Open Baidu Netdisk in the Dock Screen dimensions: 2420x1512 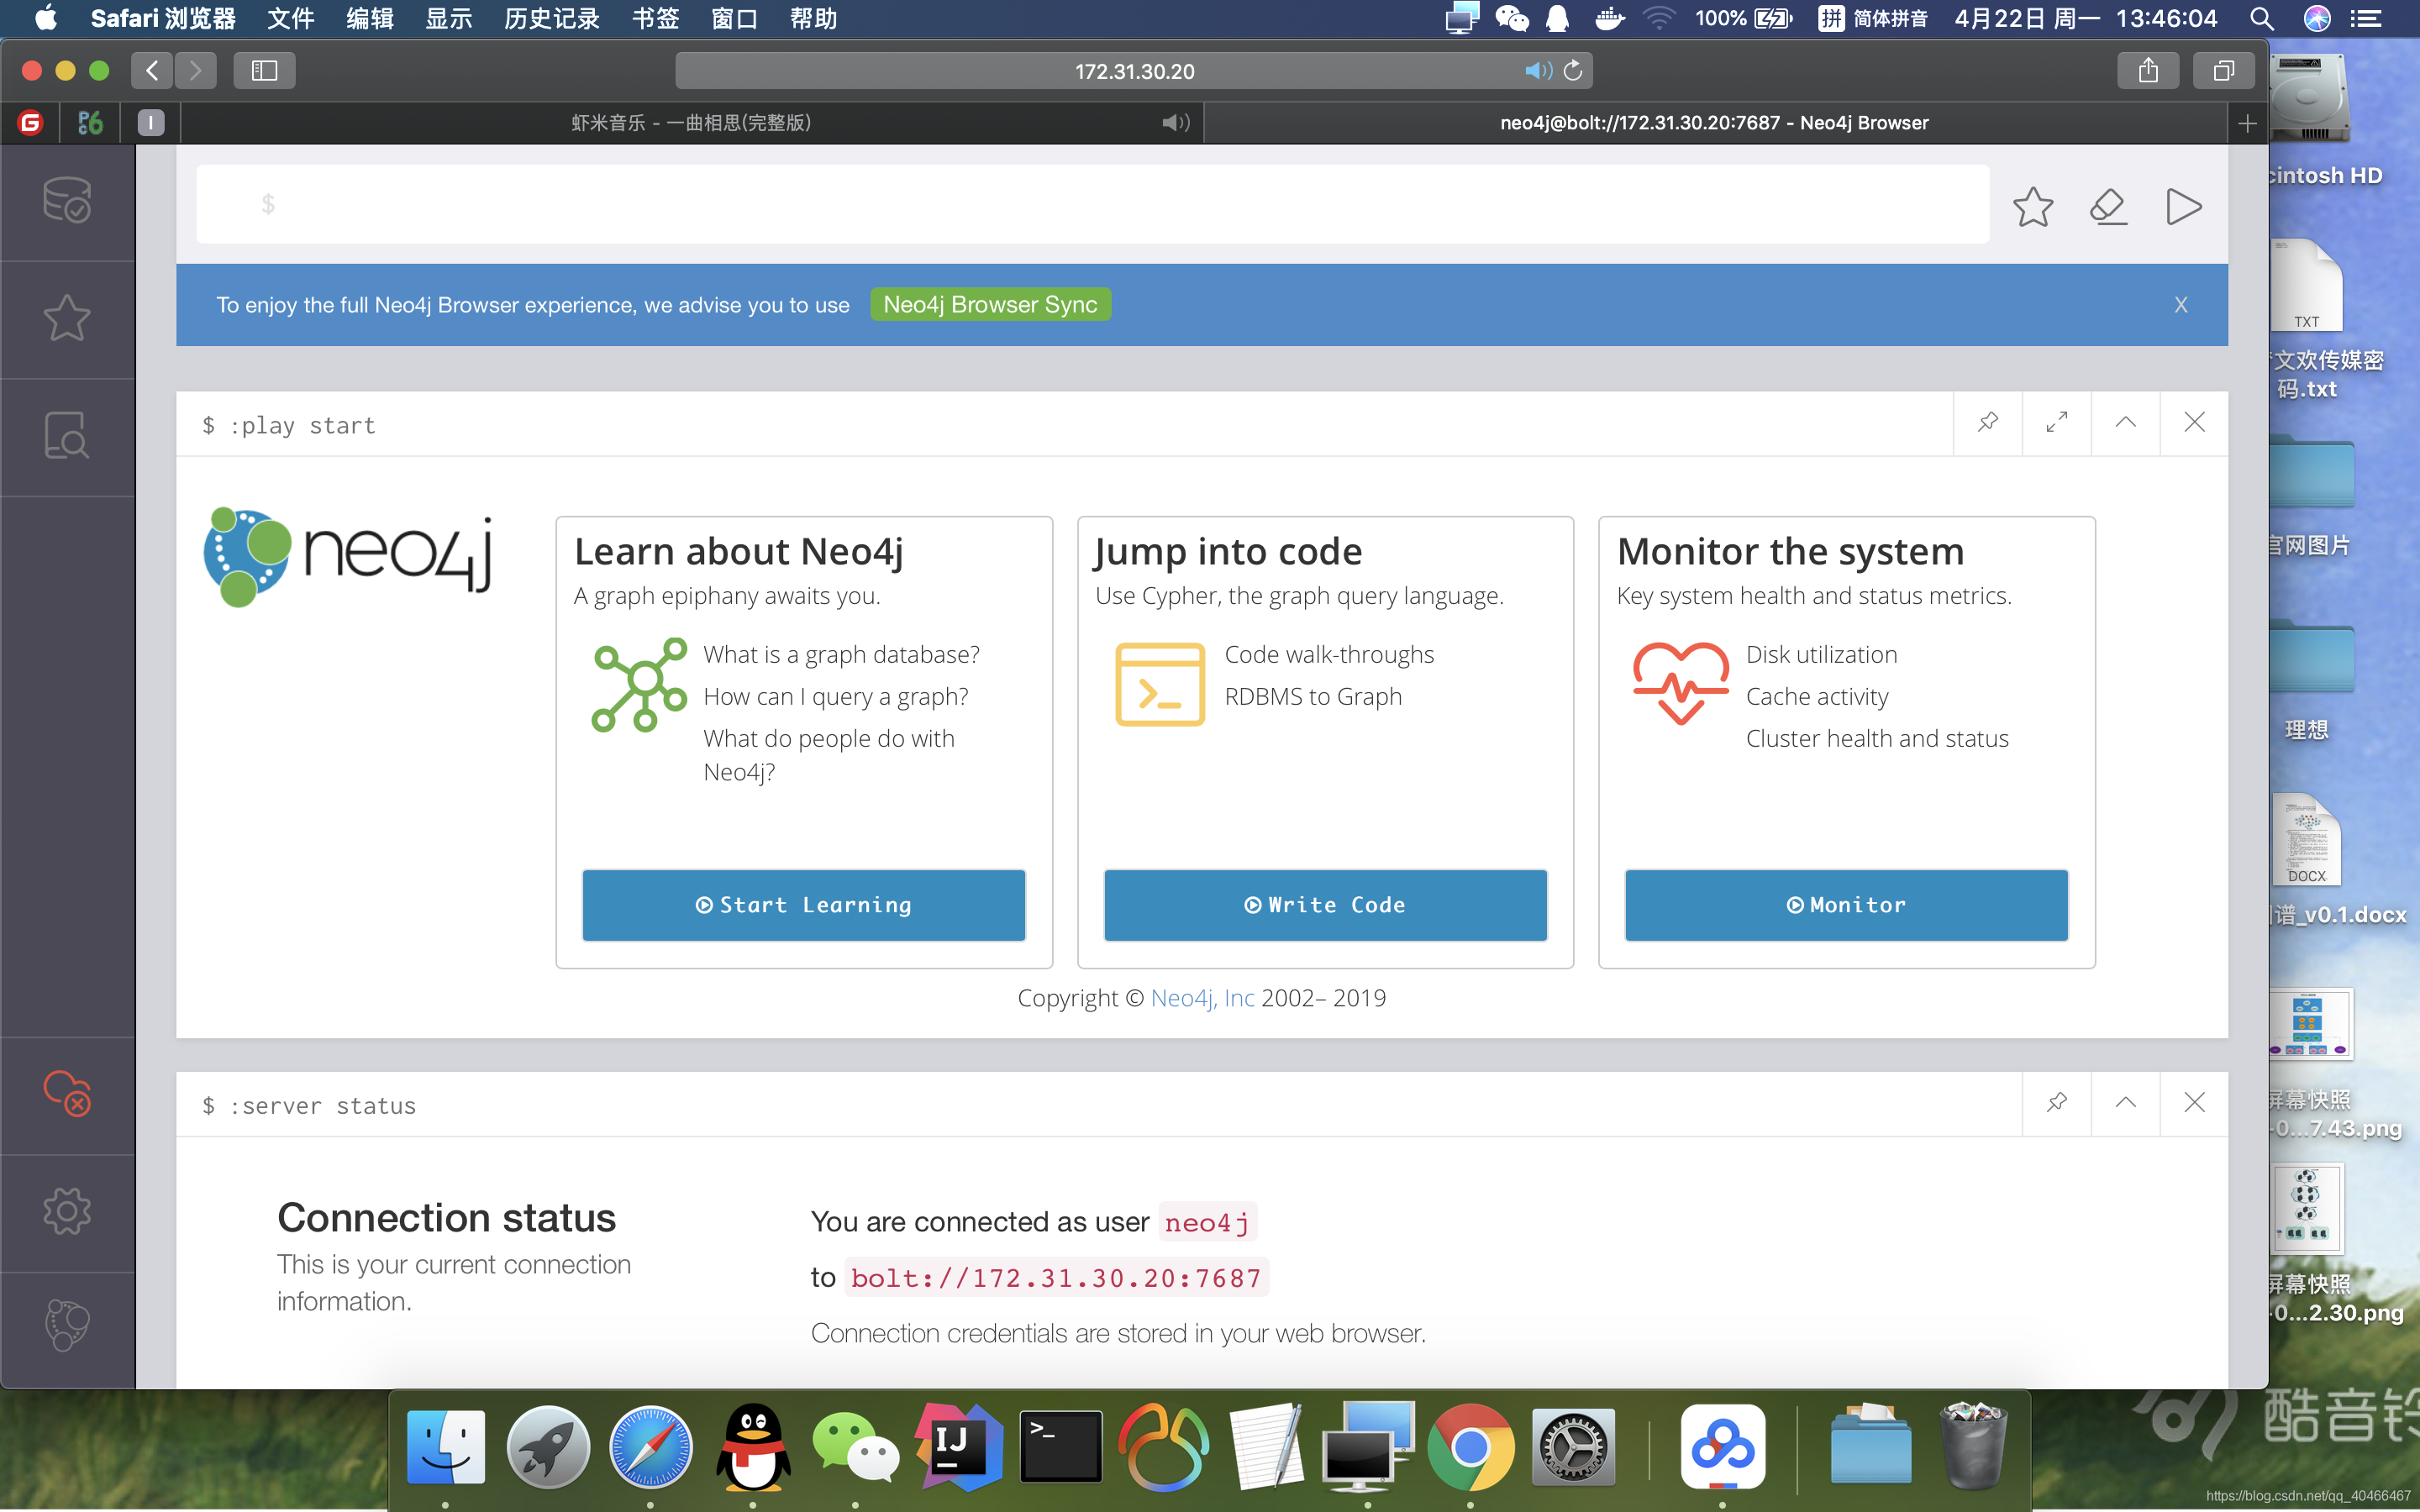(x=1722, y=1446)
